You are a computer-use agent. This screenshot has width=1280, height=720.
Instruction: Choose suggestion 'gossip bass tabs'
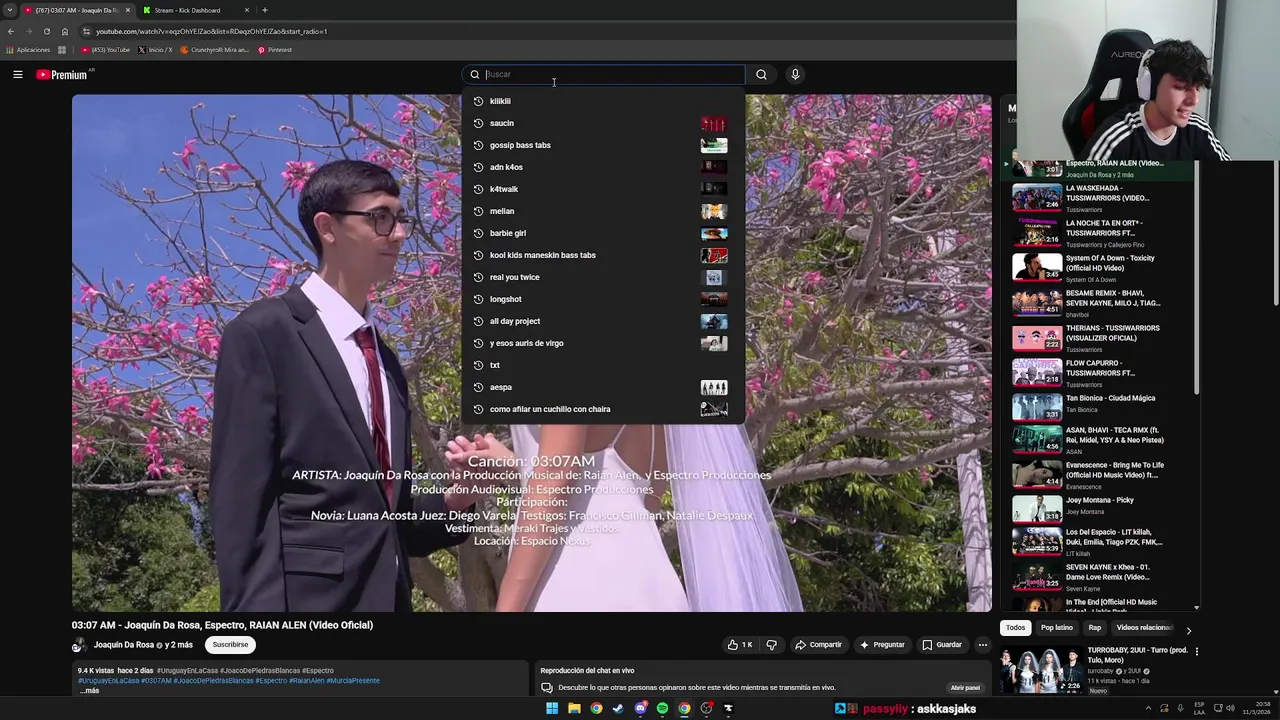coord(603,145)
